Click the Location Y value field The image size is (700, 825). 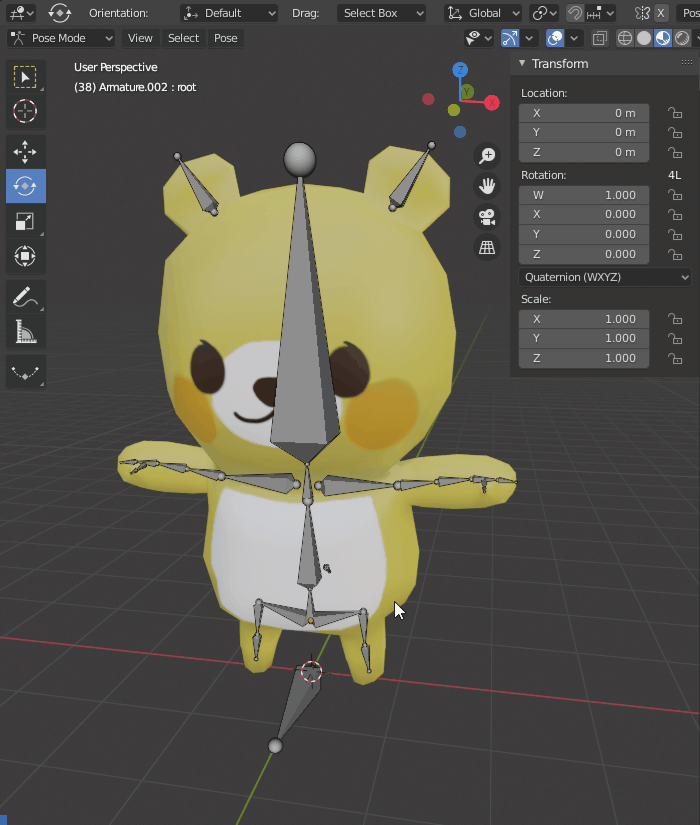(584, 133)
